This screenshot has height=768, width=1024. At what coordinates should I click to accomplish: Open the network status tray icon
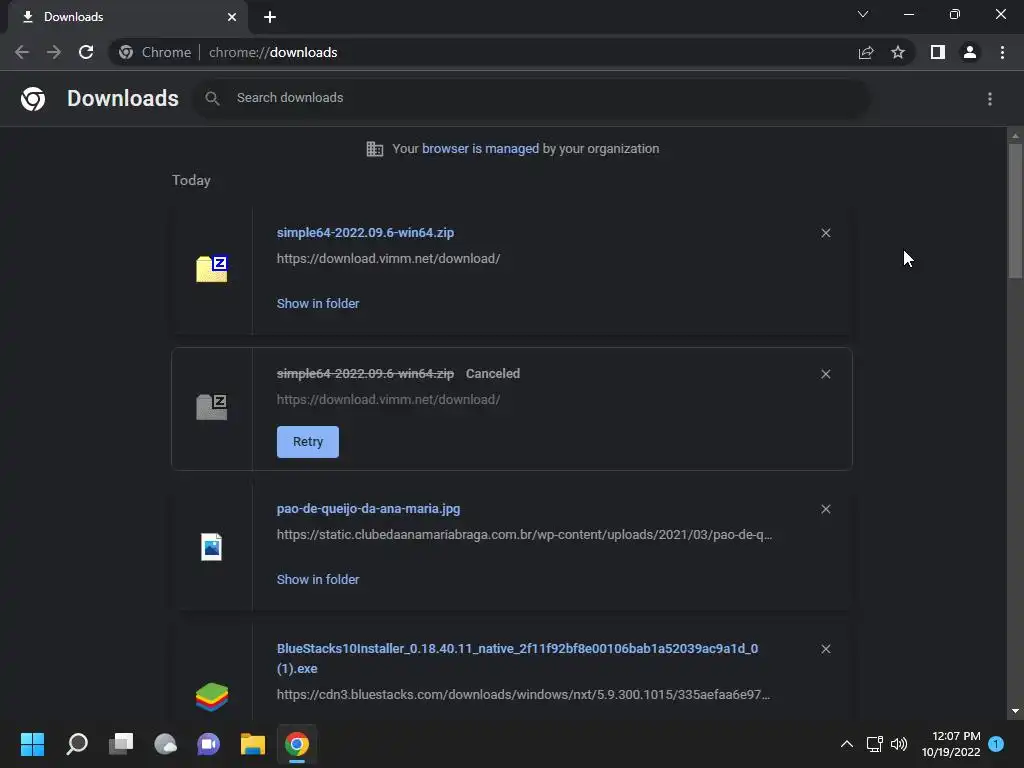[x=874, y=744]
